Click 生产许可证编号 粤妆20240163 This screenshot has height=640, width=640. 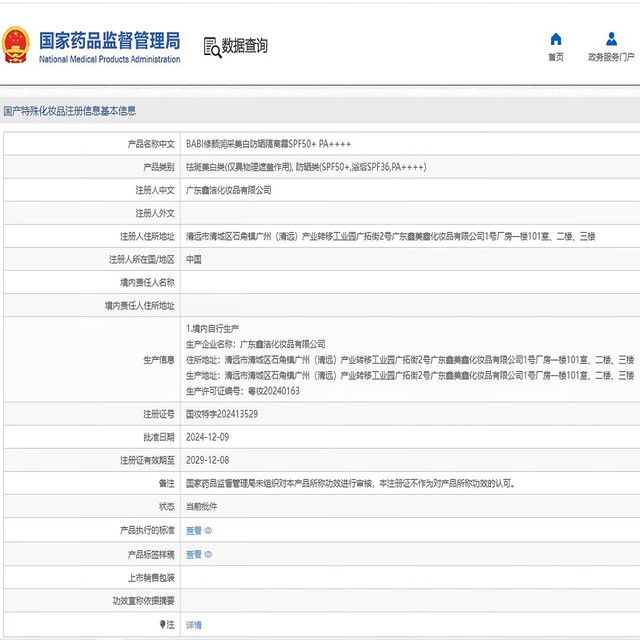pos(243,391)
